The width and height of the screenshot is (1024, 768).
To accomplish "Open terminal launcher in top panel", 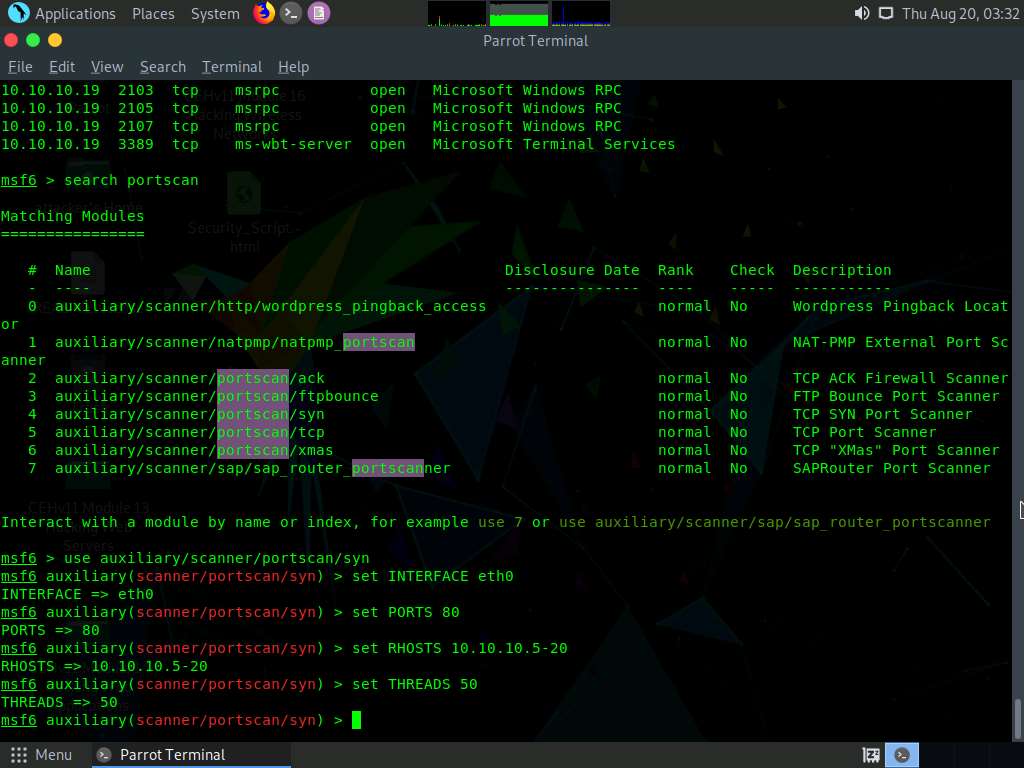I will tap(291, 12).
